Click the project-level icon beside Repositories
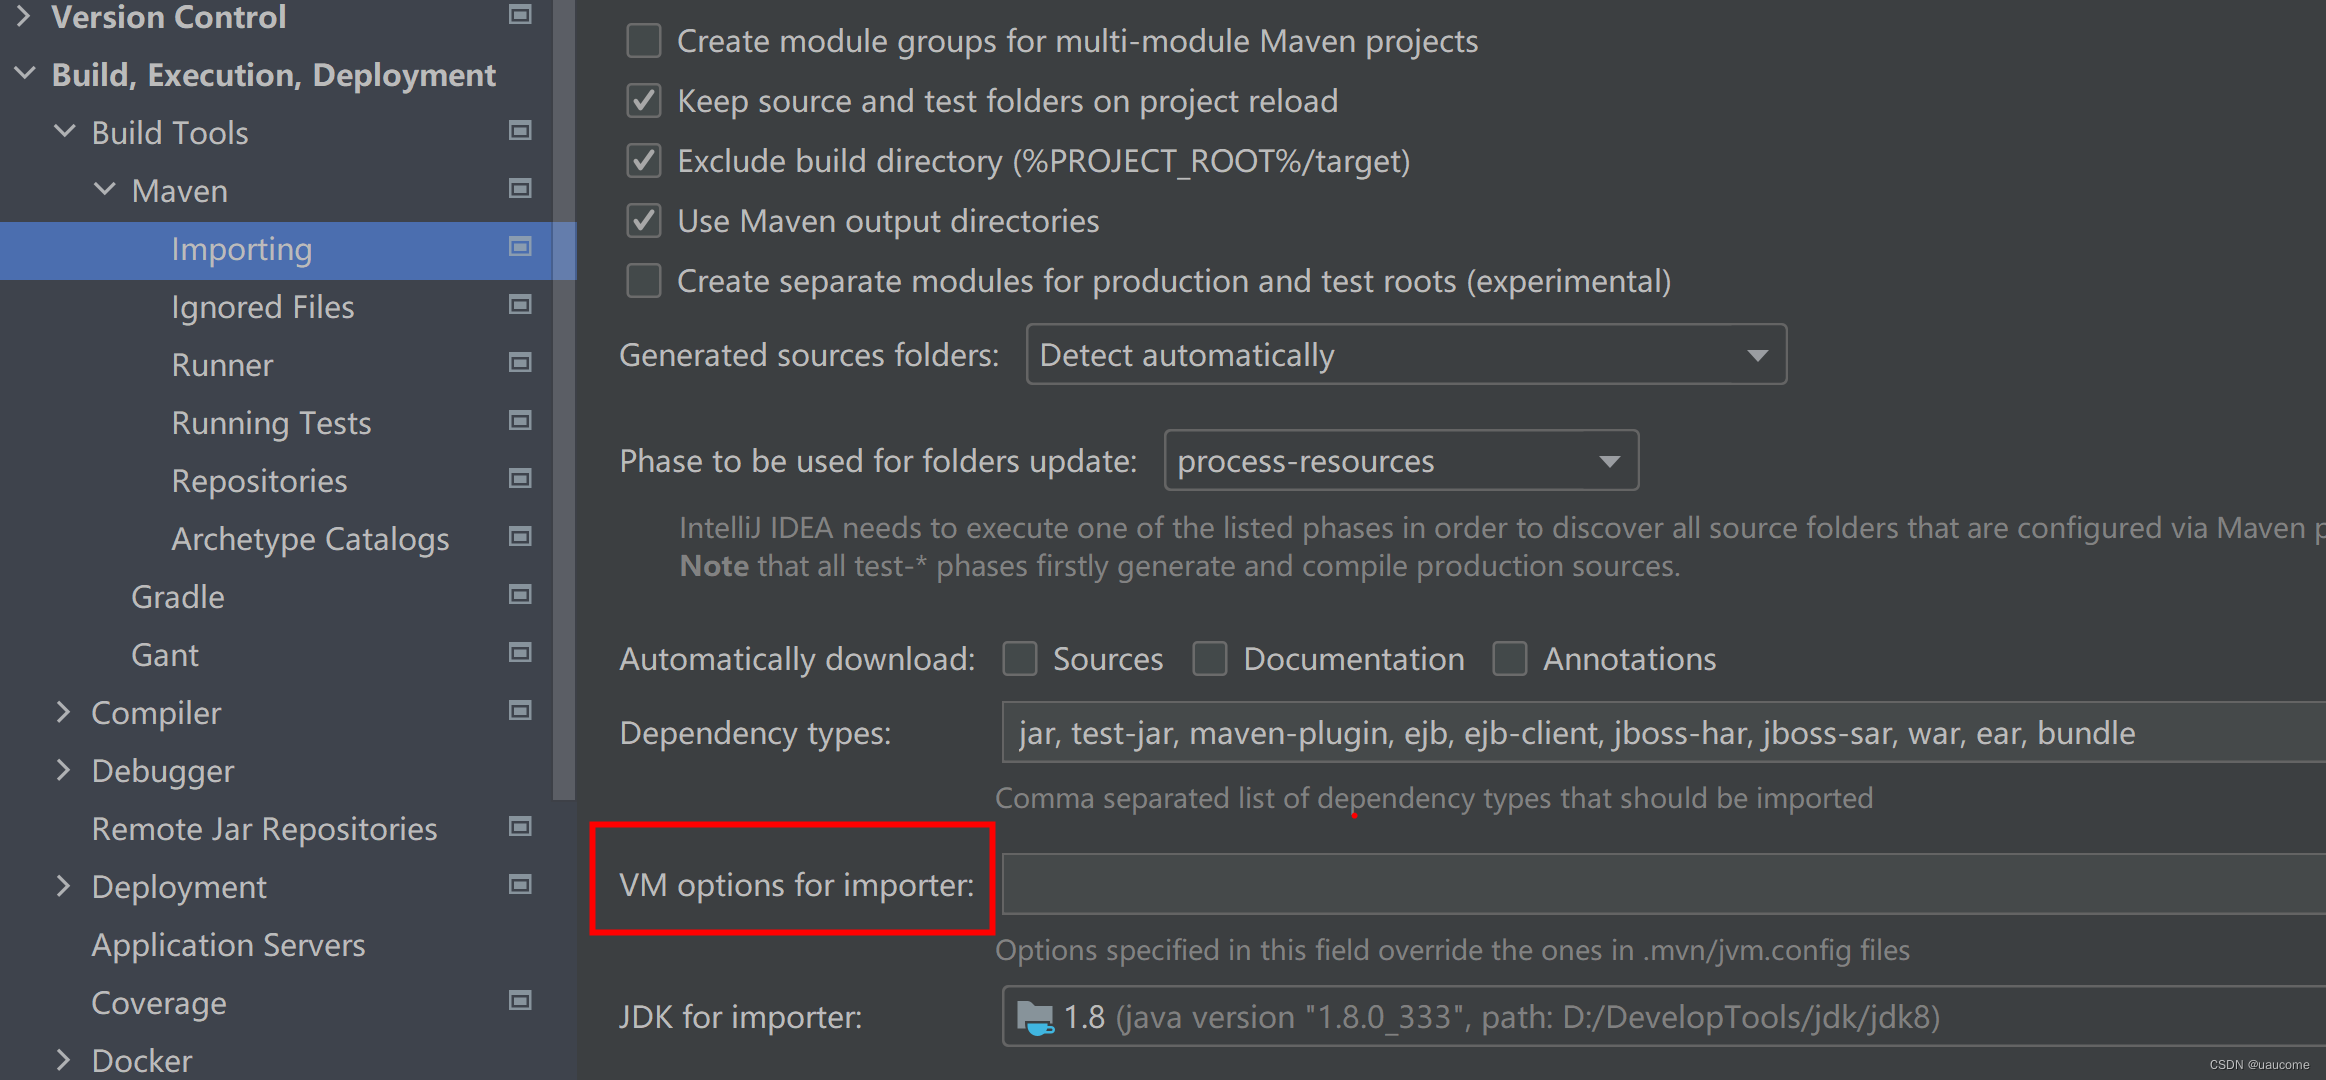The height and width of the screenshot is (1080, 2326). (x=520, y=479)
